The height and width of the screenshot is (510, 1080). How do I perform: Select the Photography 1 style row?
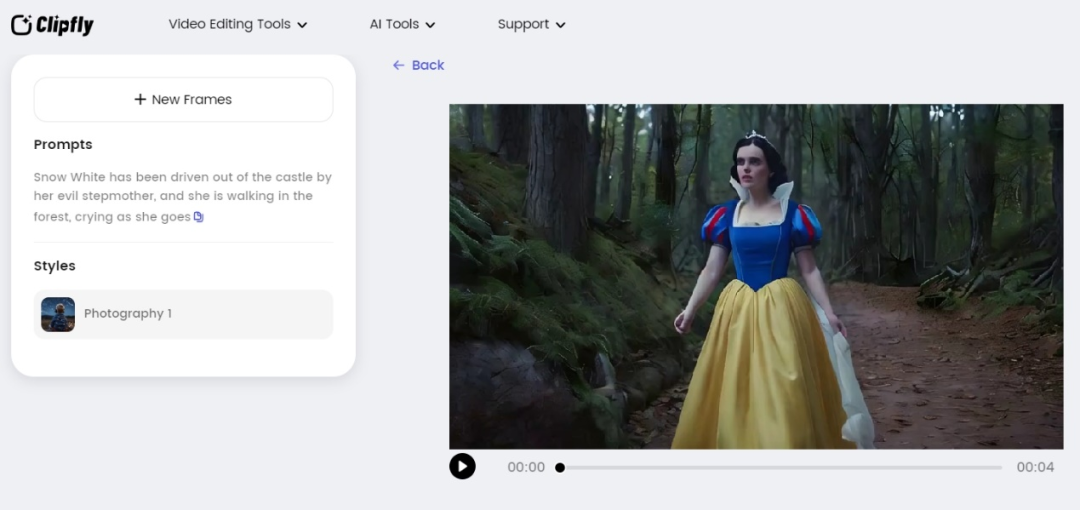click(183, 314)
